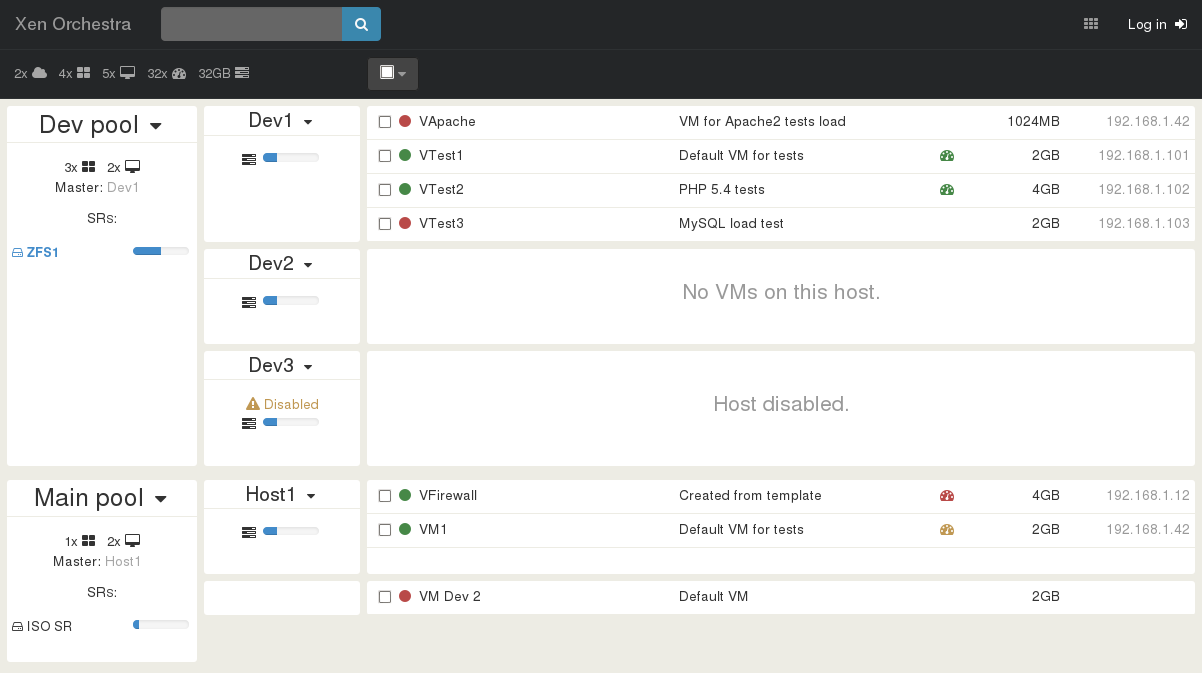
Task: Click 'PHP 5.4 tests' description
Action: click(722, 189)
